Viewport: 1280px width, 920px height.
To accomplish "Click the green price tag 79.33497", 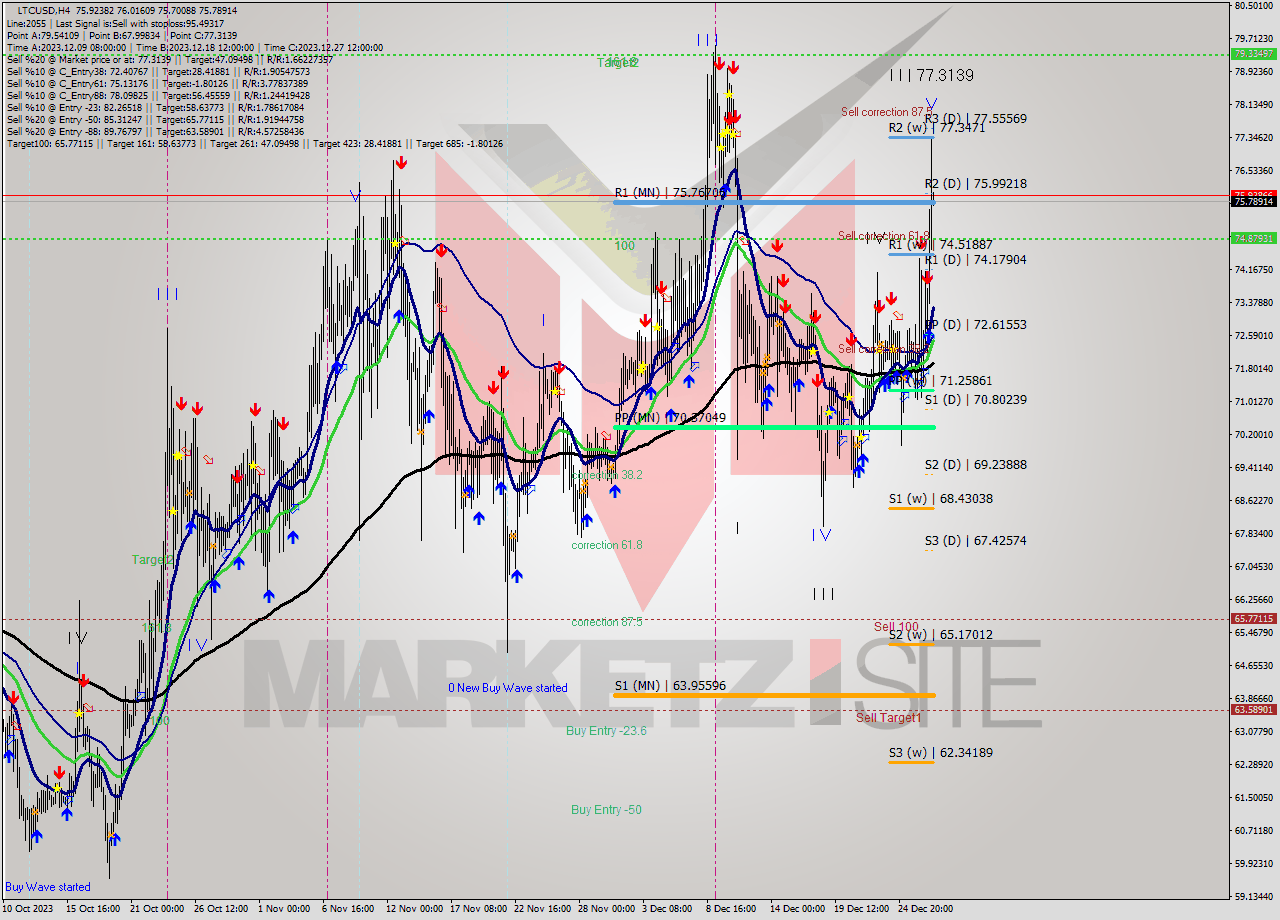I will point(1253,53).
